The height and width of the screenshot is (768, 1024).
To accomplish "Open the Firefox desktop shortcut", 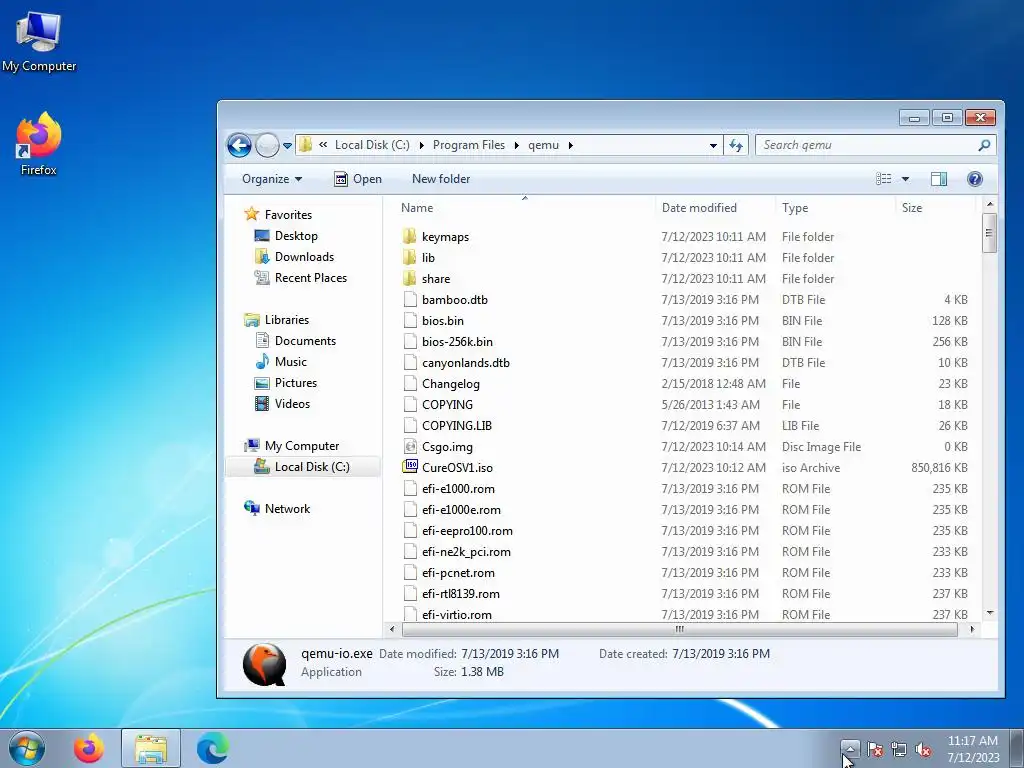I will tap(39, 144).
